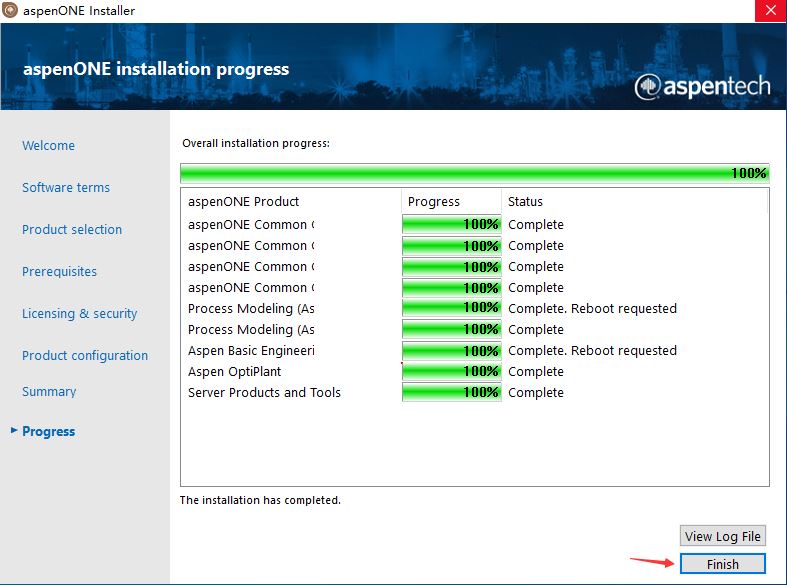
Task: Select the Server Products and Tools row
Action: pyautogui.click(x=474, y=393)
